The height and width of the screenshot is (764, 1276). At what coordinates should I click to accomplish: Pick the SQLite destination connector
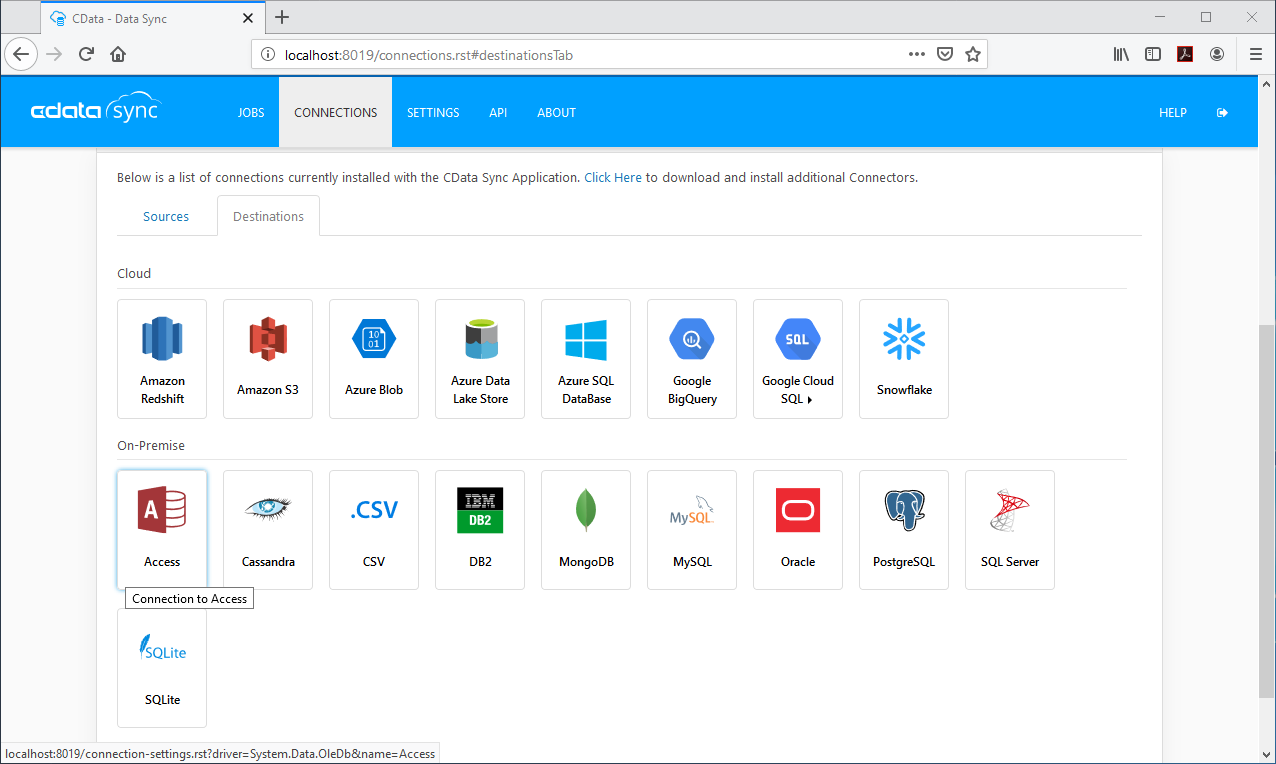(162, 667)
